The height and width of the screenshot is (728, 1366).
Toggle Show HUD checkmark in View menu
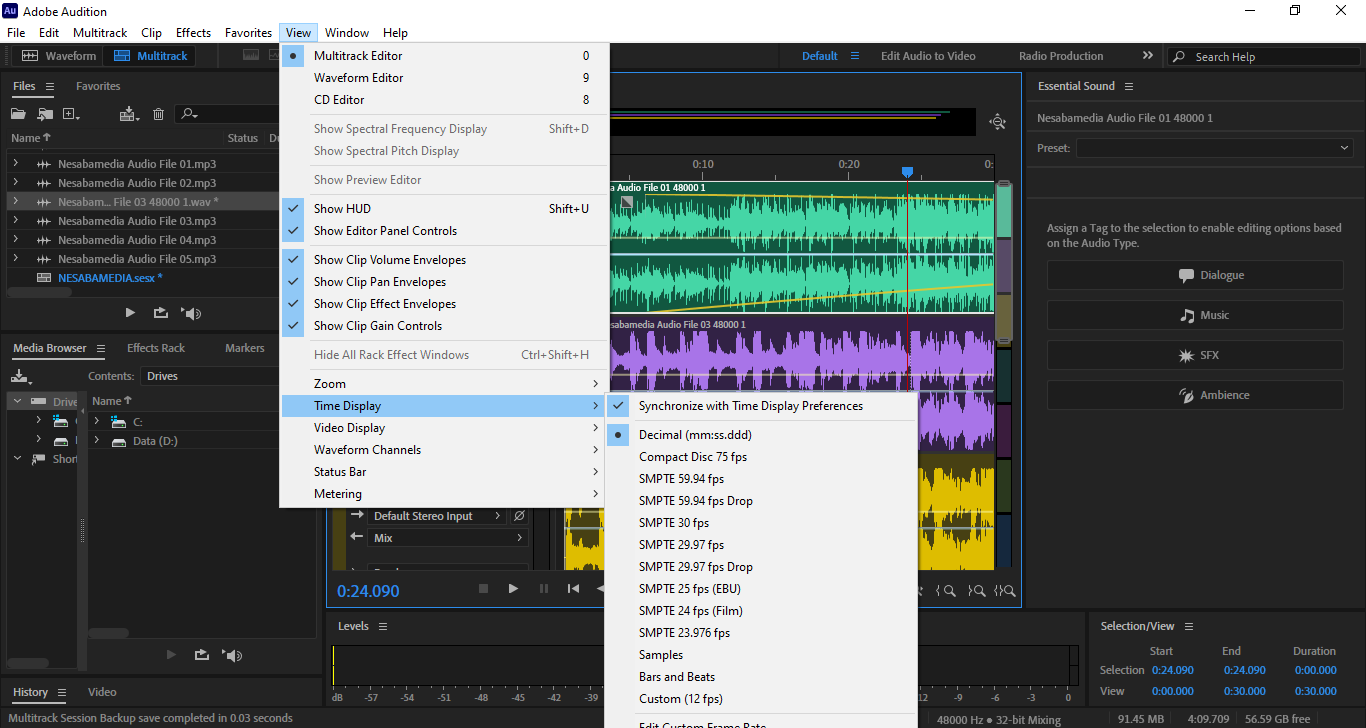(x=342, y=209)
